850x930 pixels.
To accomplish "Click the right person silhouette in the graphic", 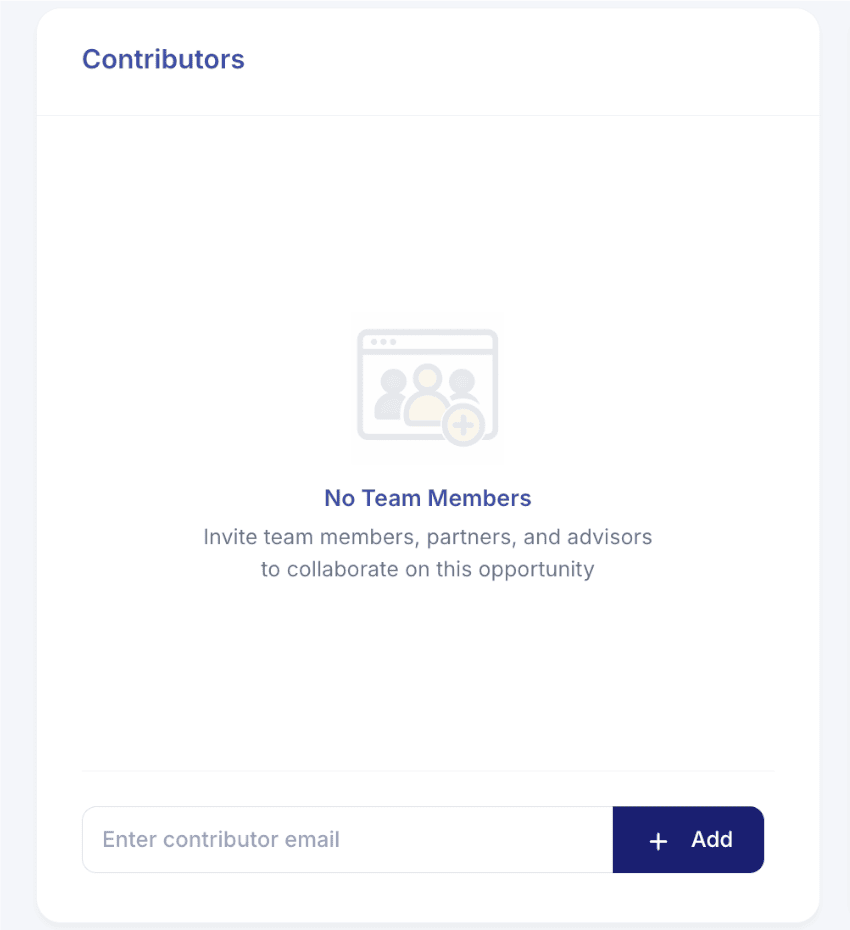I will click(461, 385).
